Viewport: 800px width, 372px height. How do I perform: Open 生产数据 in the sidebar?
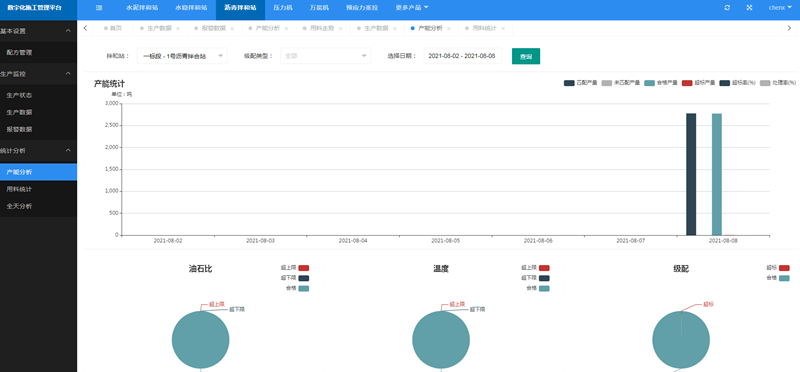[x=38, y=112]
